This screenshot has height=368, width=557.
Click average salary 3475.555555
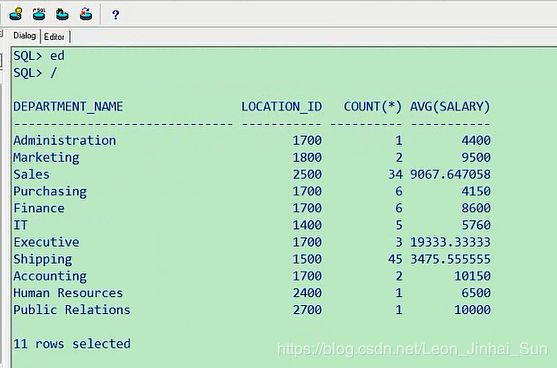tap(450, 259)
